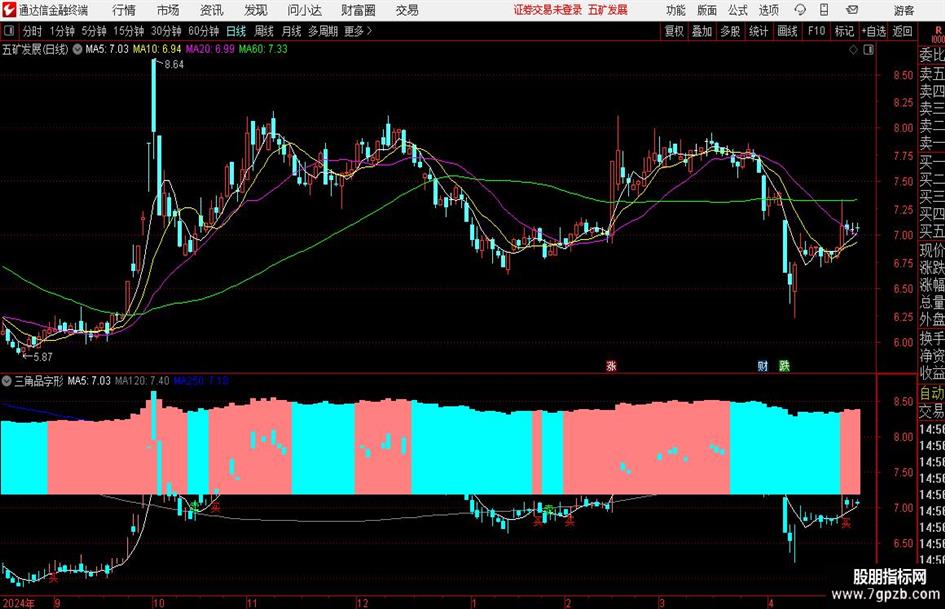This screenshot has width=945, height=609.
Task: Click the MA60: 7.33 green label
Action: pos(263,49)
